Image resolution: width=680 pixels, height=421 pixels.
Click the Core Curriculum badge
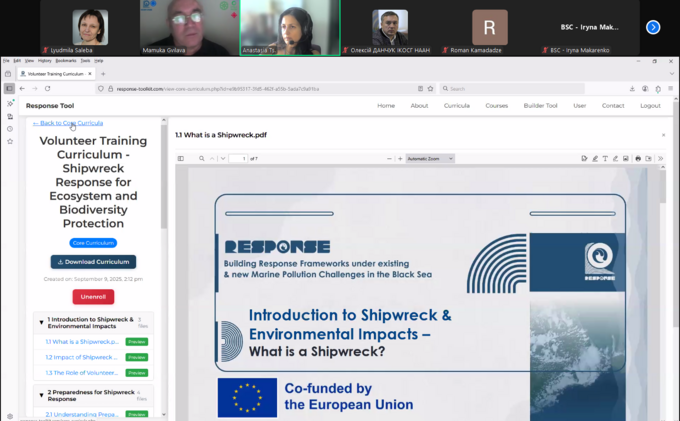(93, 243)
